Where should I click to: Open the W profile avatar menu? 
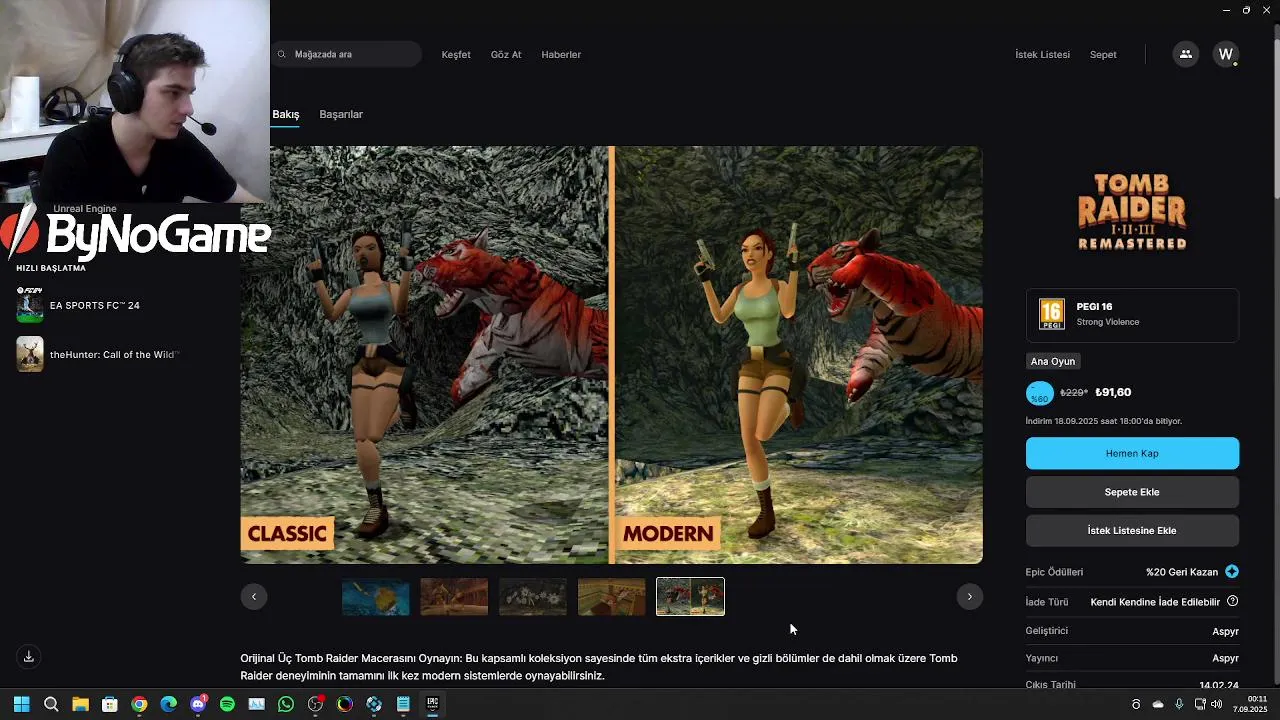[x=1226, y=54]
